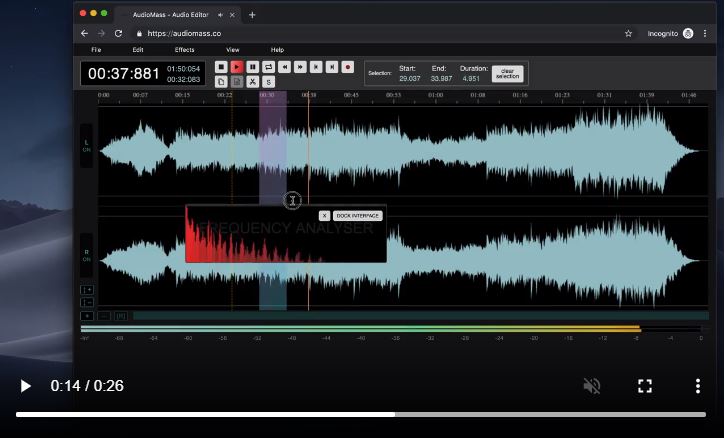725x438 pixels.
Task: Go back in browser
Action: [84, 33]
